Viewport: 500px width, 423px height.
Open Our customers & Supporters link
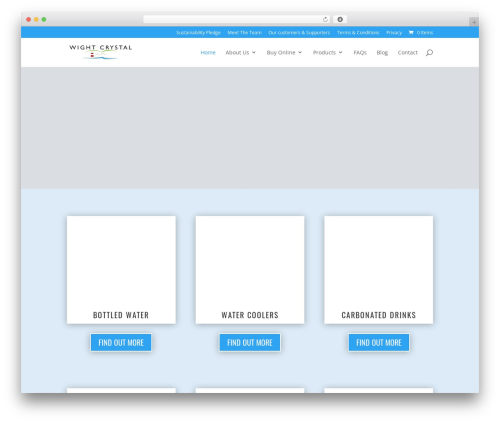(299, 32)
